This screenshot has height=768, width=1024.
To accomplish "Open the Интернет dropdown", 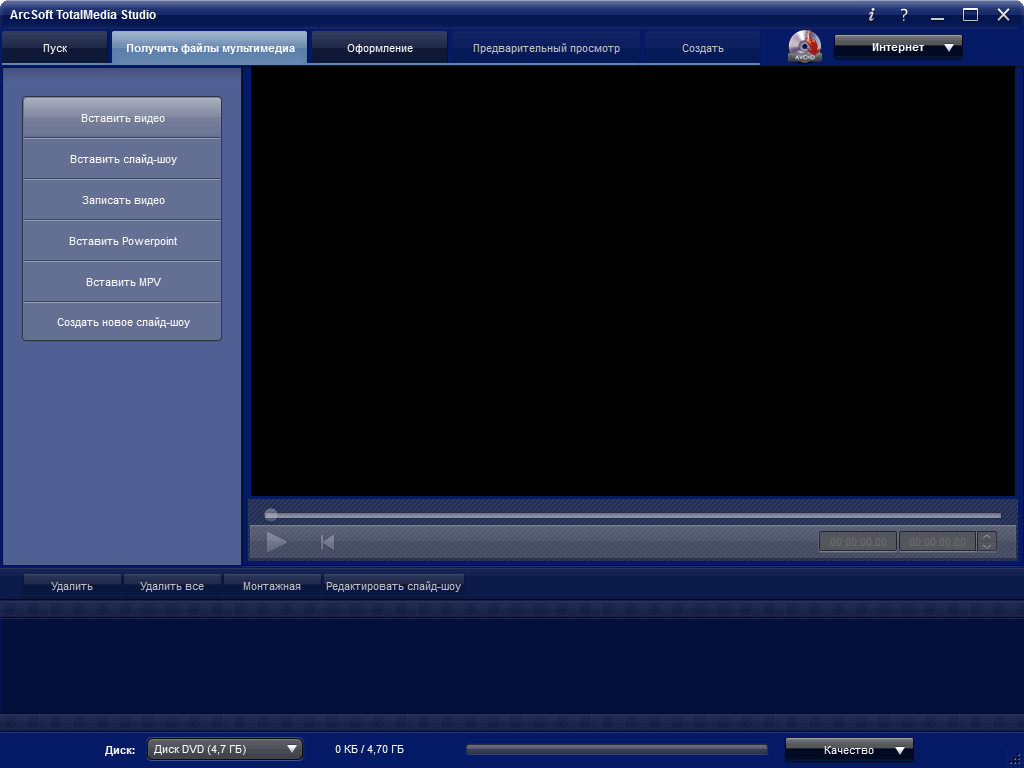I will pyautogui.click(x=898, y=47).
